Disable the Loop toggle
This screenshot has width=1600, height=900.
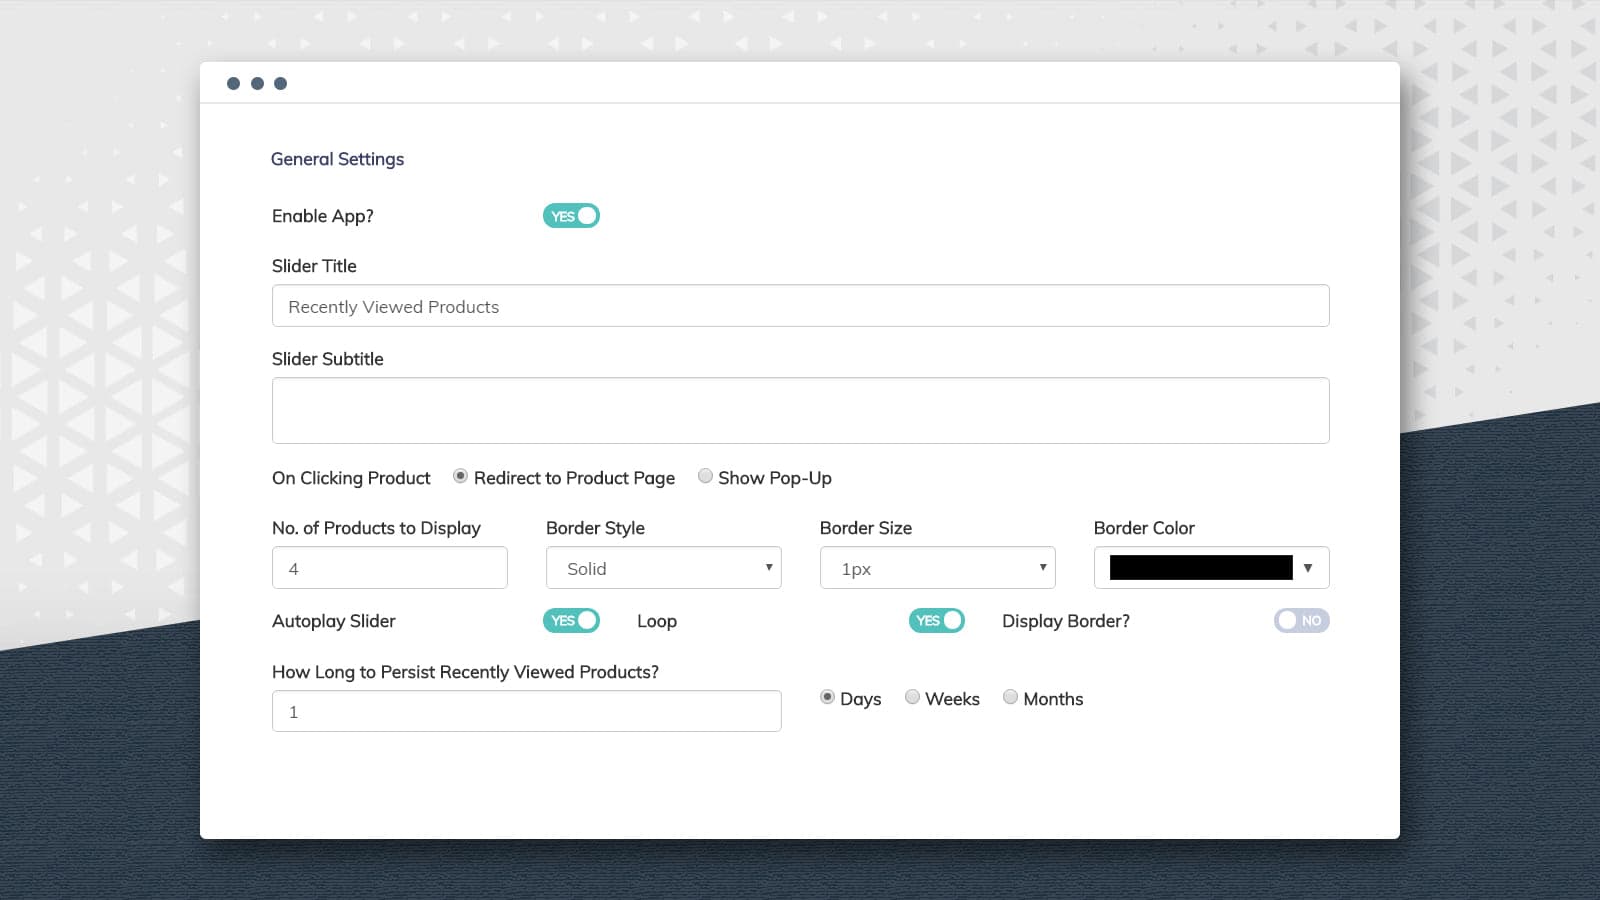[x=936, y=621]
